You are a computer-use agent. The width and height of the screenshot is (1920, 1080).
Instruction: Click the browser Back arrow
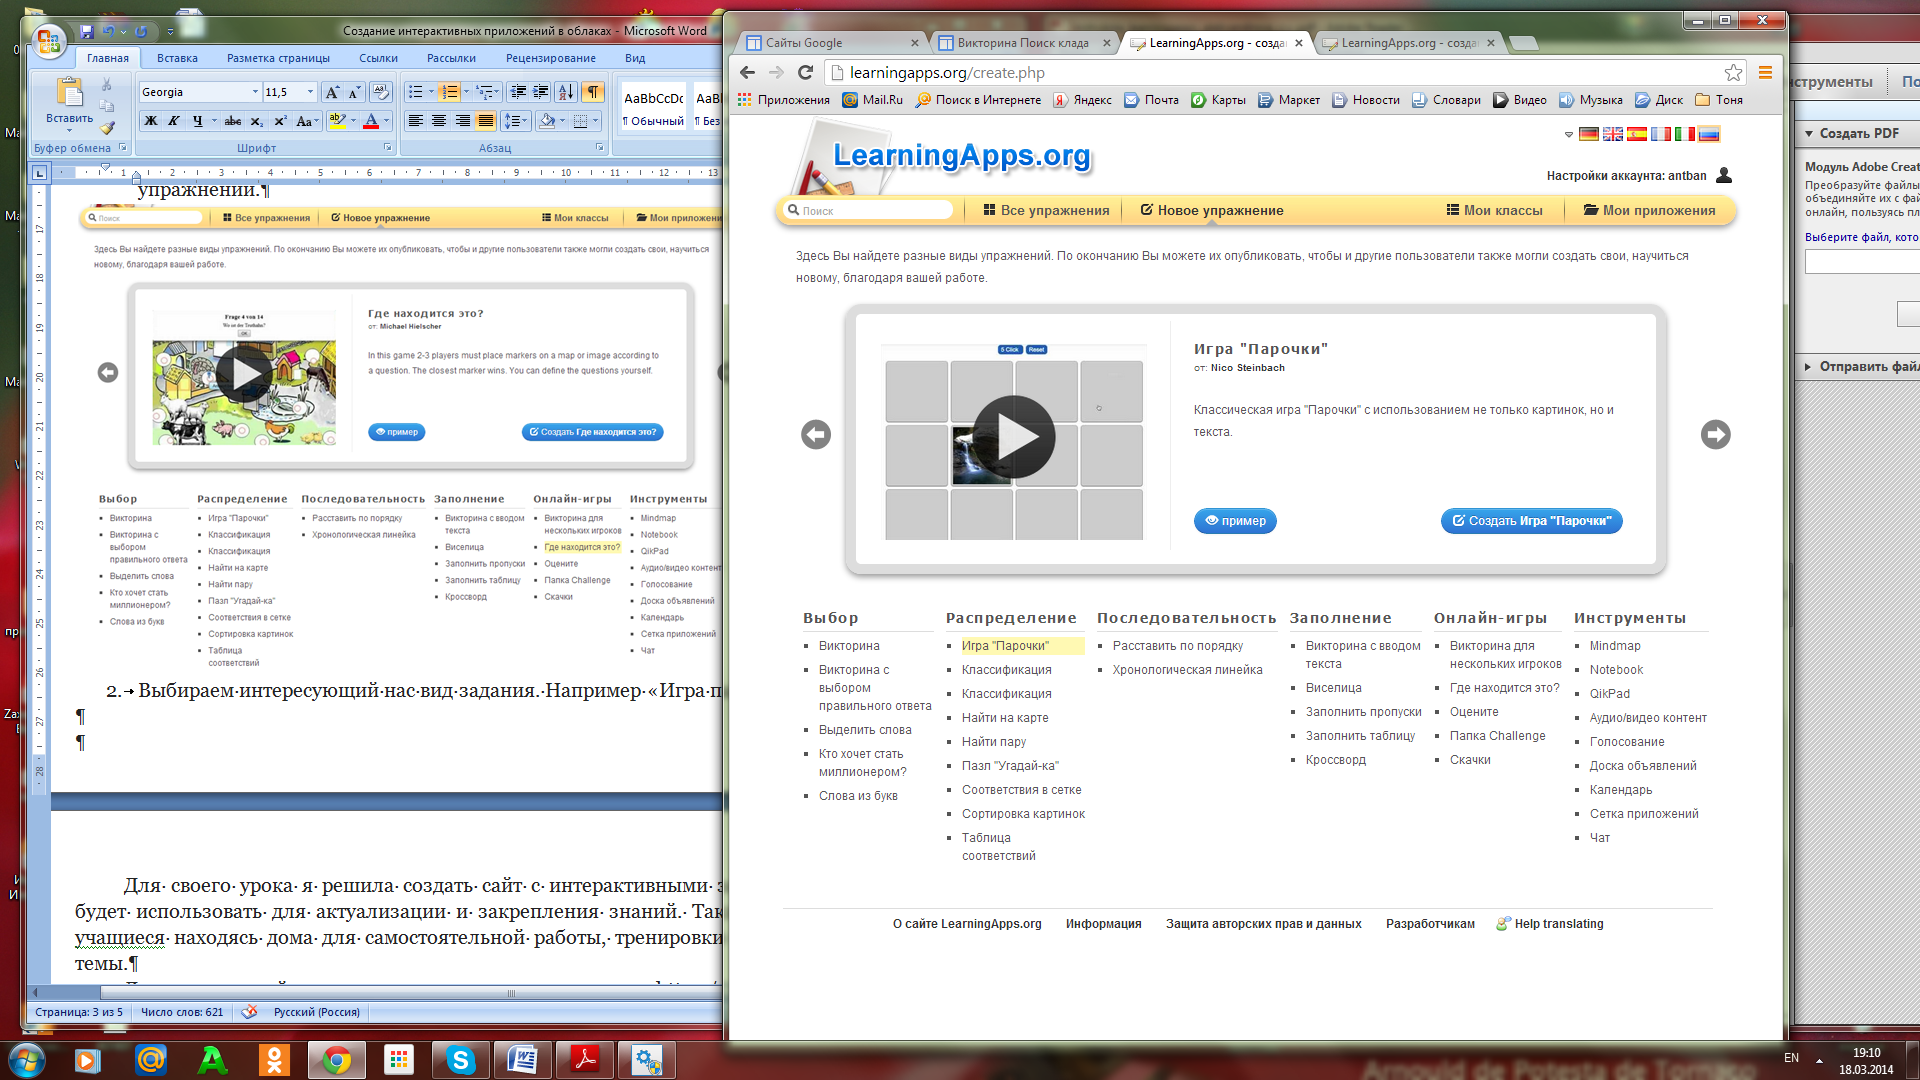click(x=747, y=72)
